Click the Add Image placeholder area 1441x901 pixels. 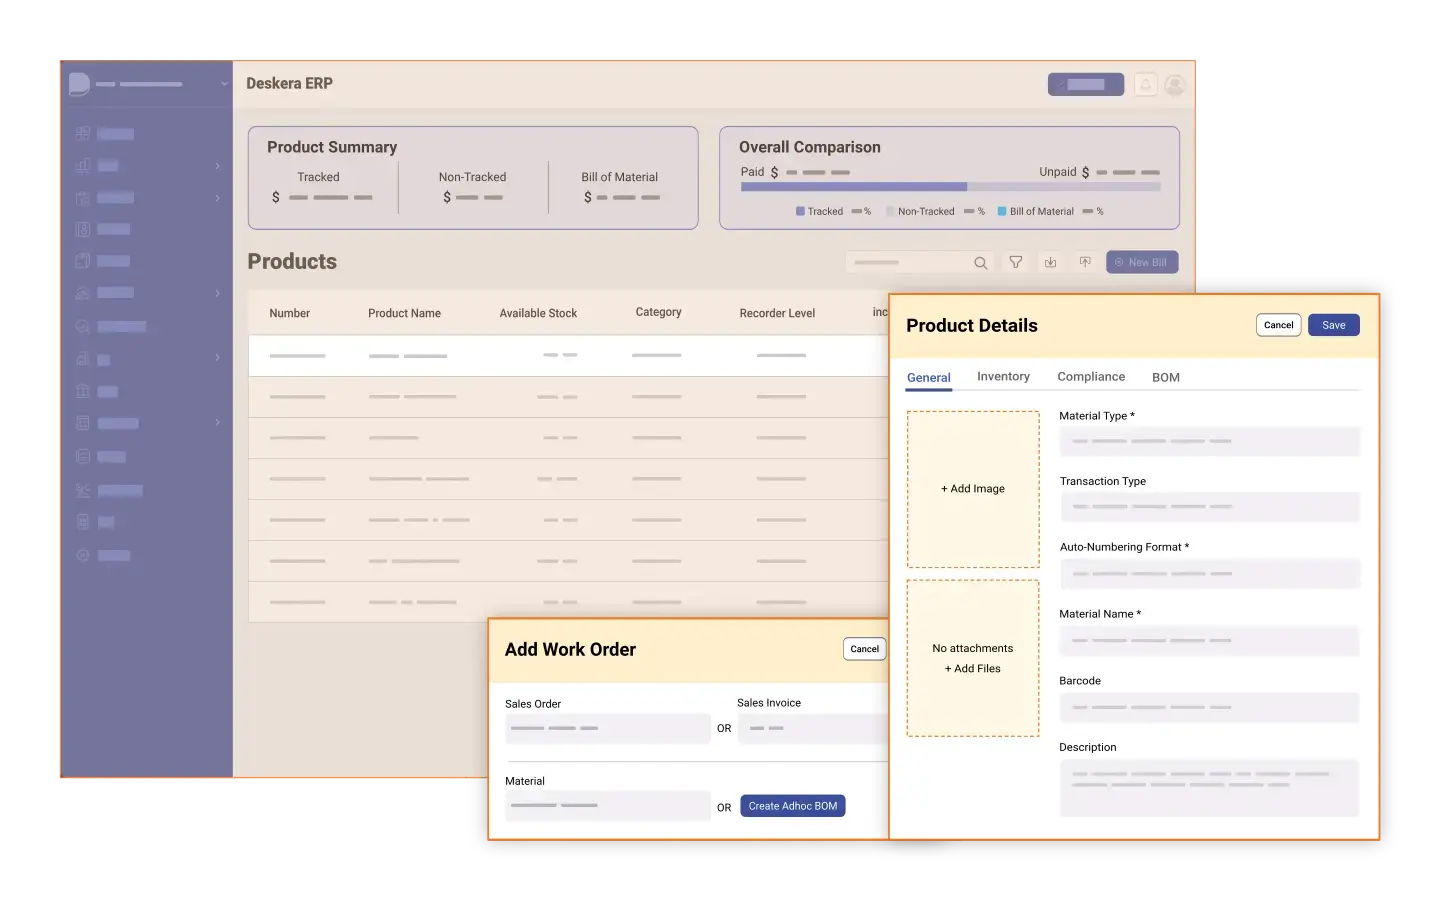pos(972,489)
